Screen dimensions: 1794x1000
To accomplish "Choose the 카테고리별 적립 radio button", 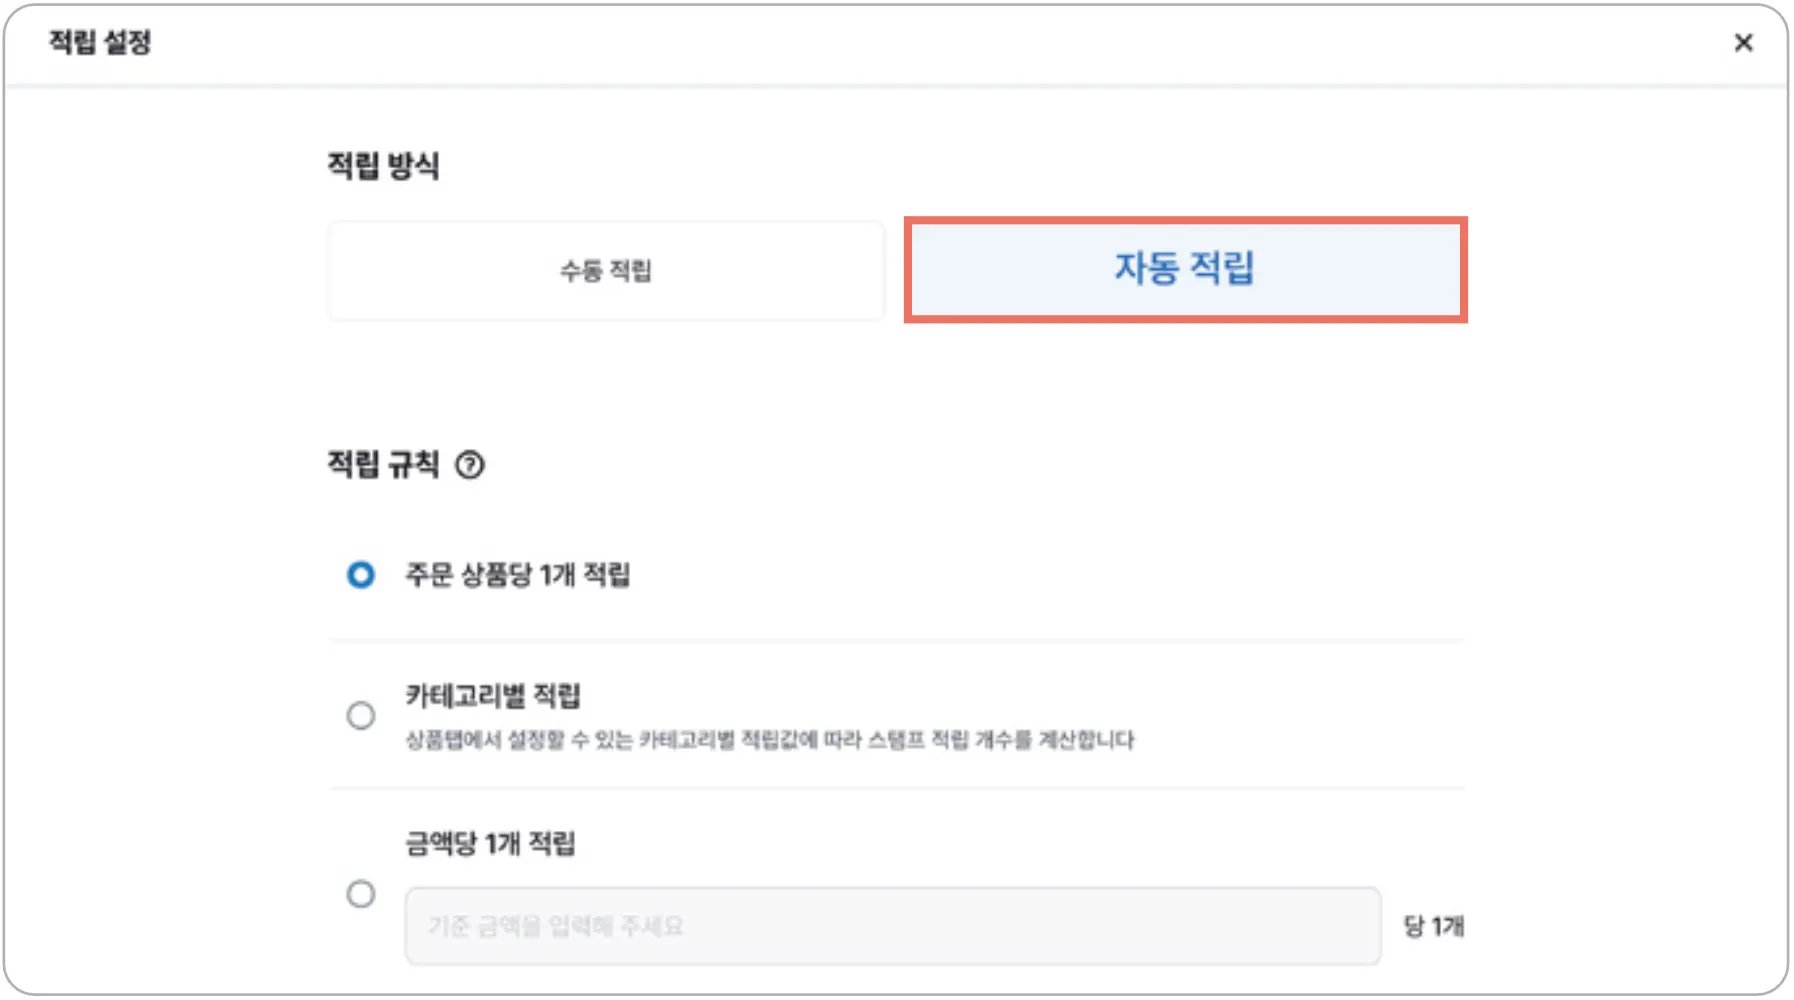I will pyautogui.click(x=361, y=716).
